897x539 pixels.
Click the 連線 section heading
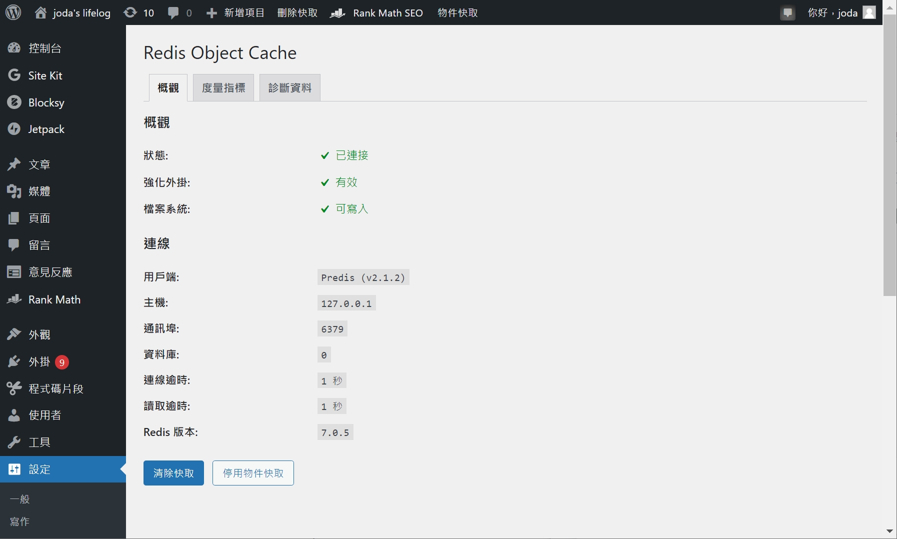tap(156, 244)
